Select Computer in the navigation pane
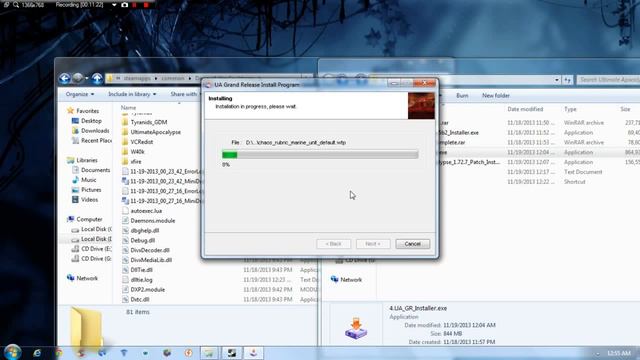The image size is (640, 360). 85,219
